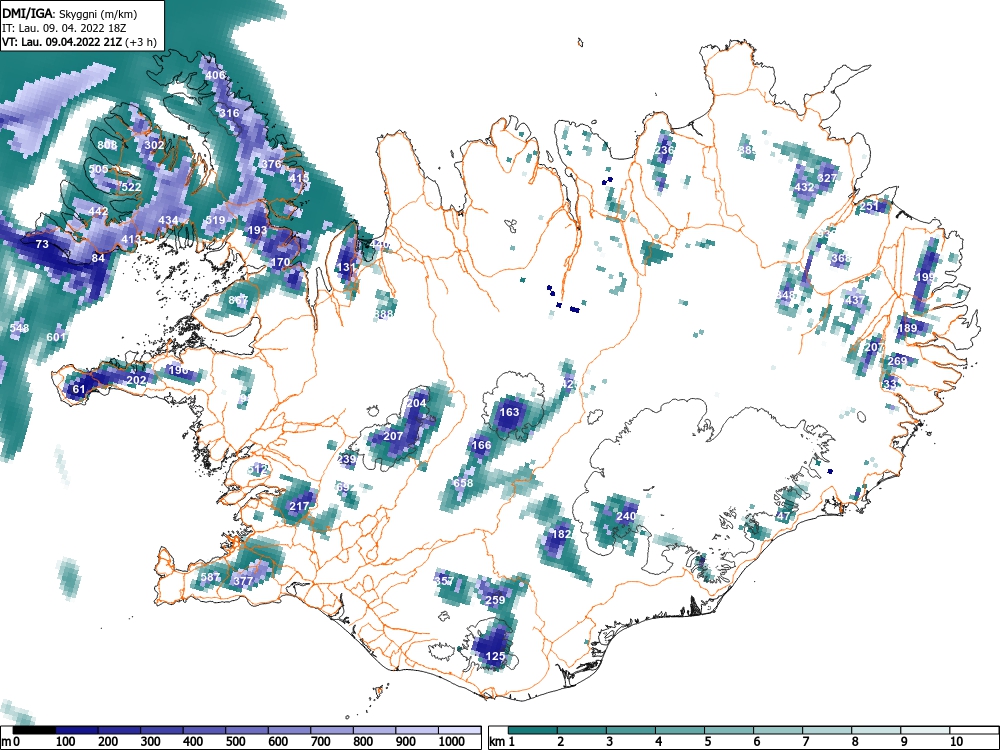Click the northeast value '327'
Screen dimensions: 1000x750
827,178
